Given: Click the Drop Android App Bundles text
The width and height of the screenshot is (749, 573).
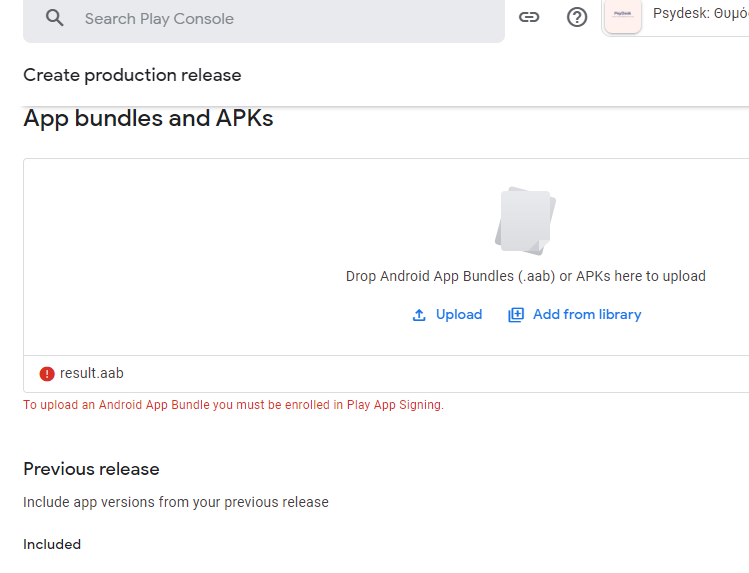Looking at the screenshot, I should coord(525,276).
